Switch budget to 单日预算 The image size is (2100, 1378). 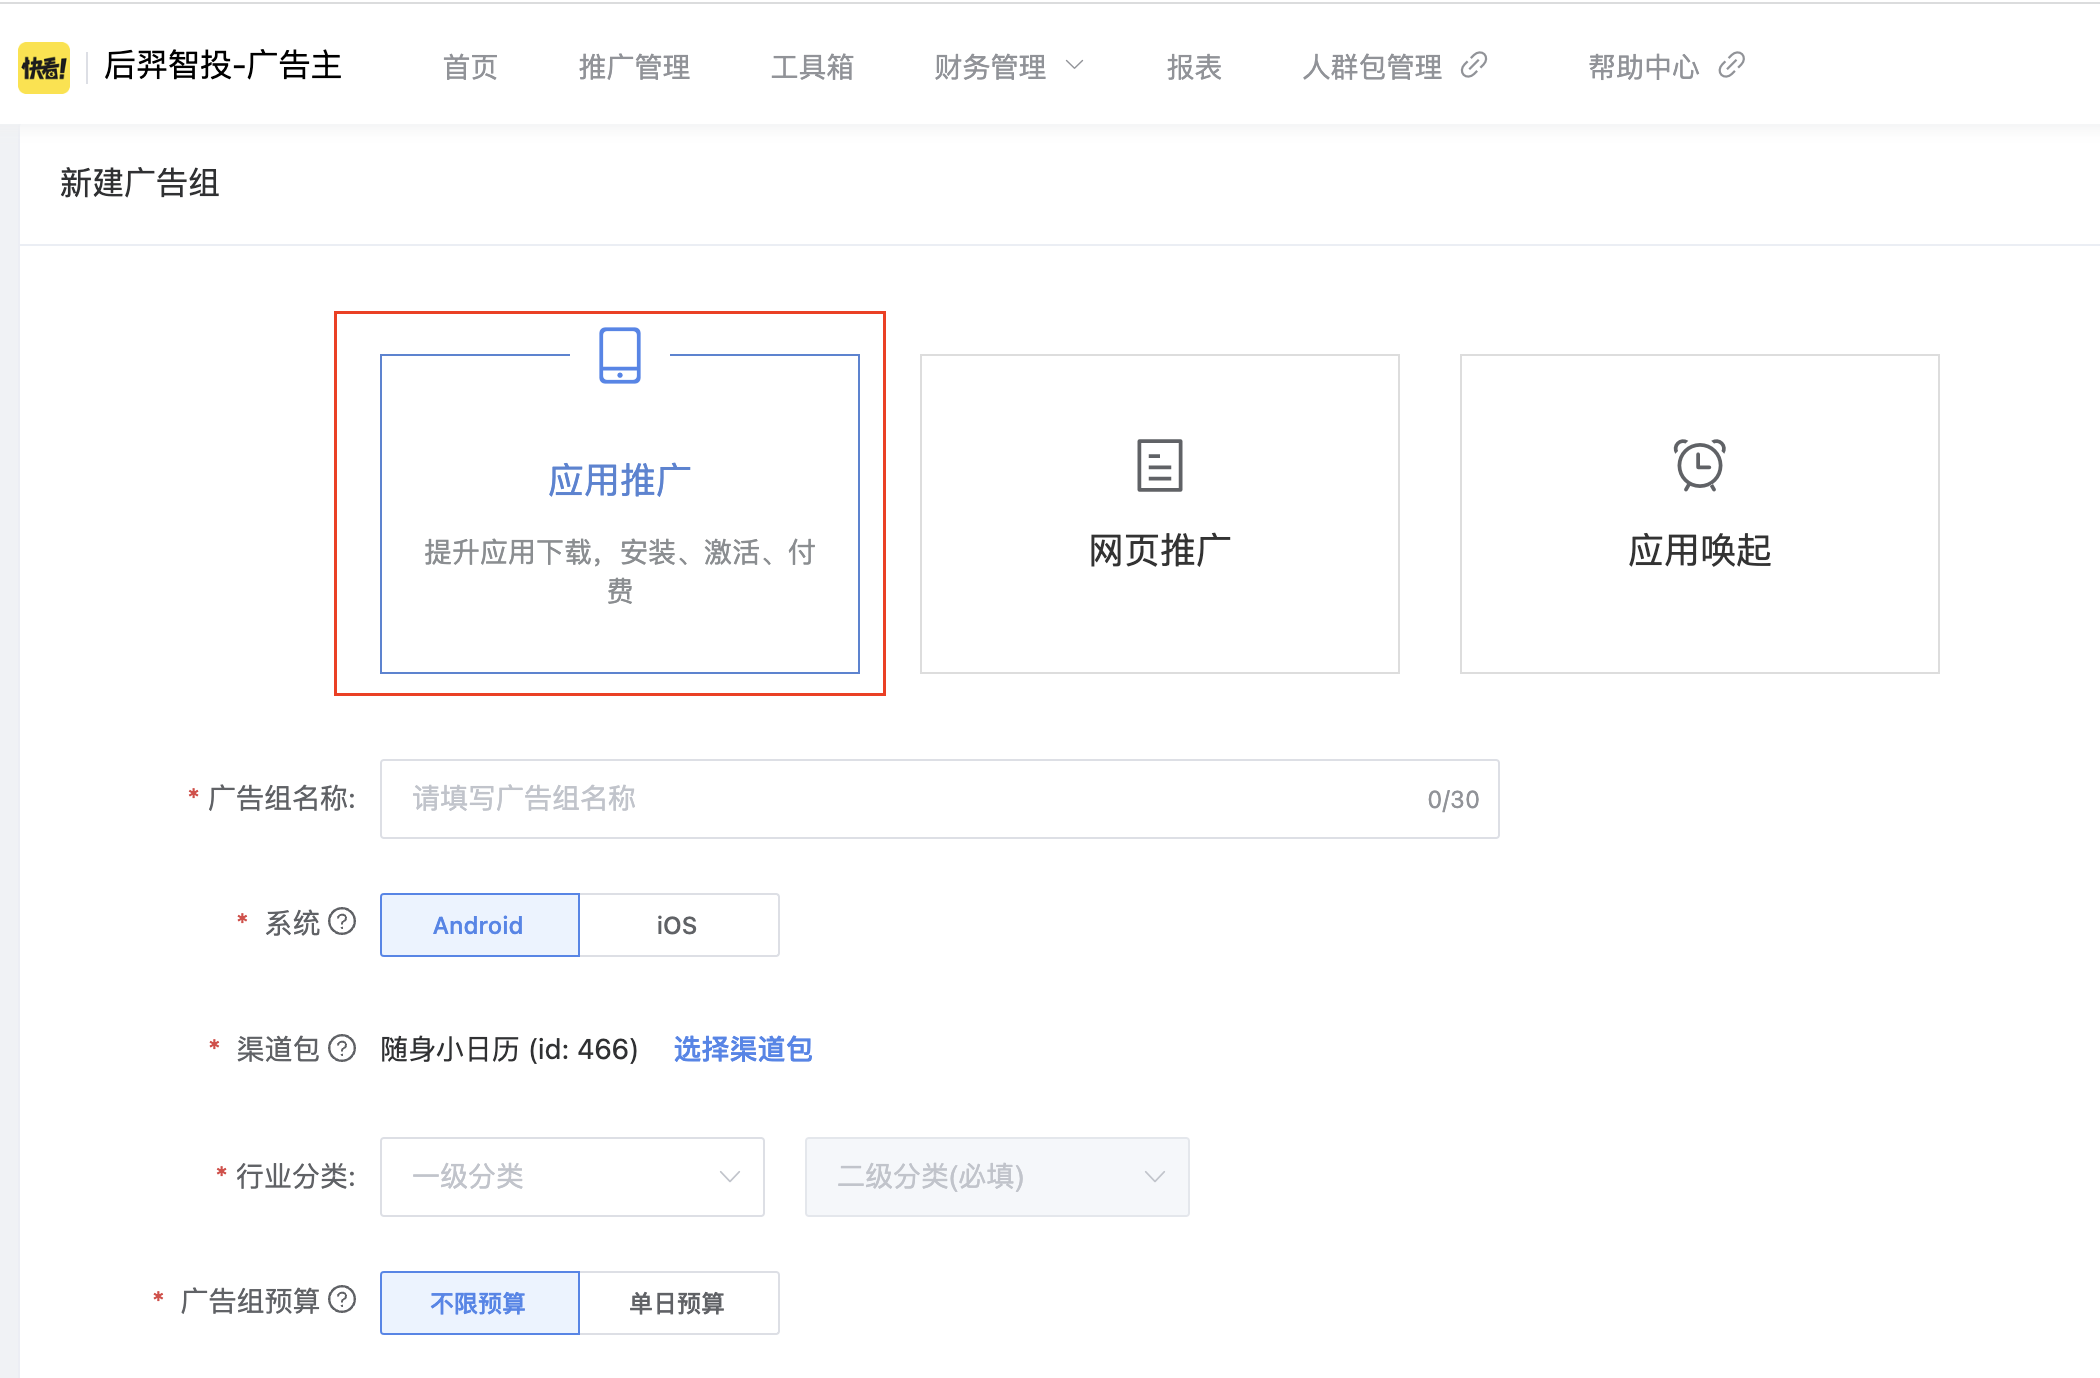coord(678,1302)
